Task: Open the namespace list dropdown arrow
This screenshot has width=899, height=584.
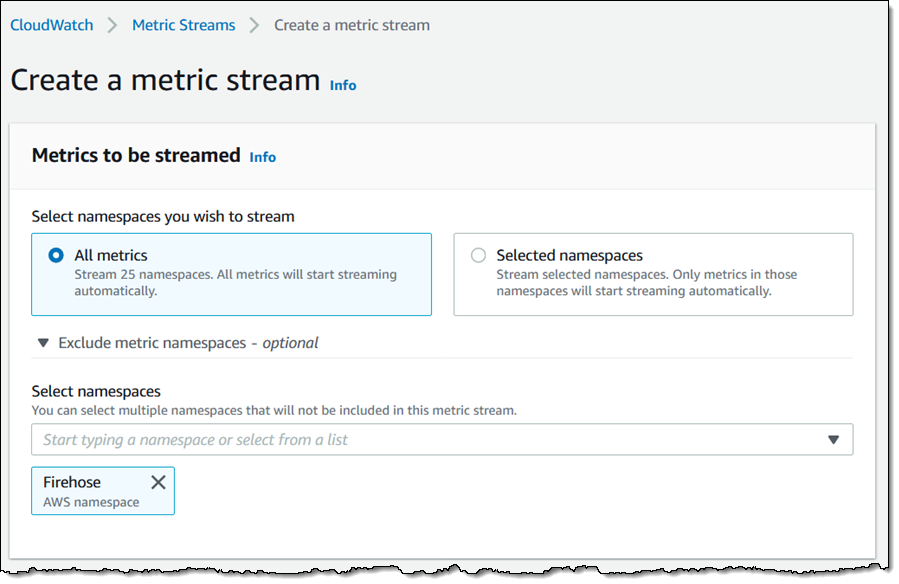Action: coord(833,440)
